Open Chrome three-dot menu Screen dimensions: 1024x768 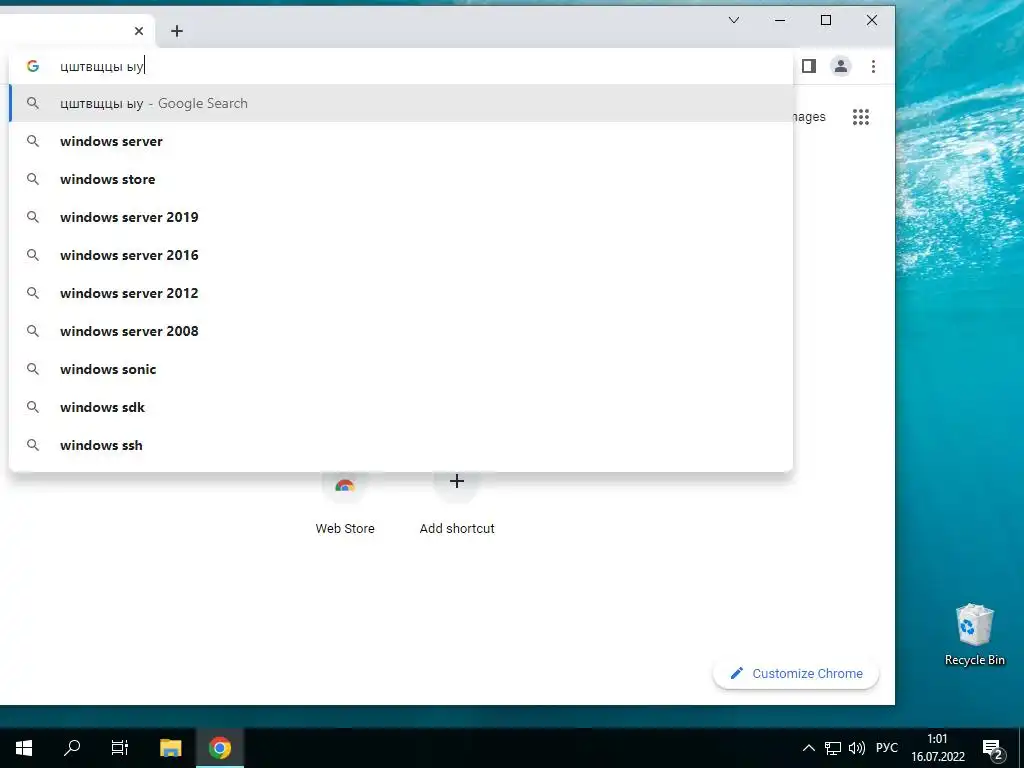point(873,66)
